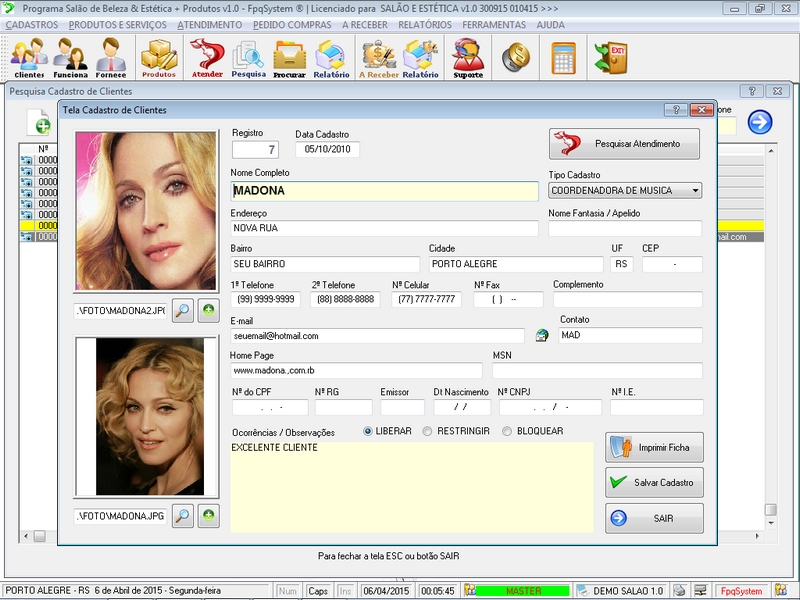The width and height of the screenshot is (800, 600).
Task: Click the Salvar Cadastro button
Action: point(654,482)
